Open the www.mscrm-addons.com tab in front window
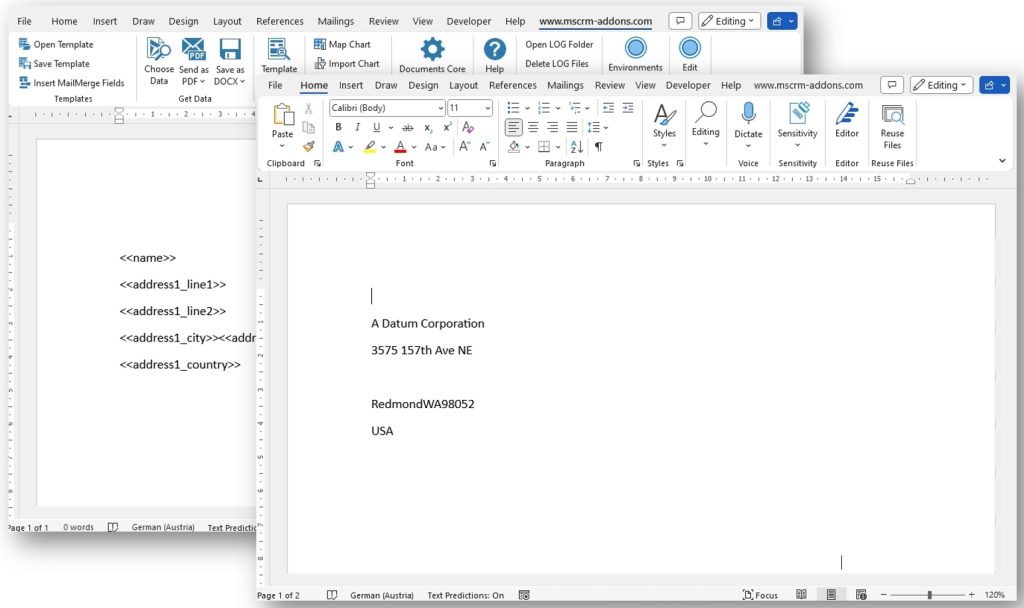This screenshot has height=608, width=1024. click(808, 85)
